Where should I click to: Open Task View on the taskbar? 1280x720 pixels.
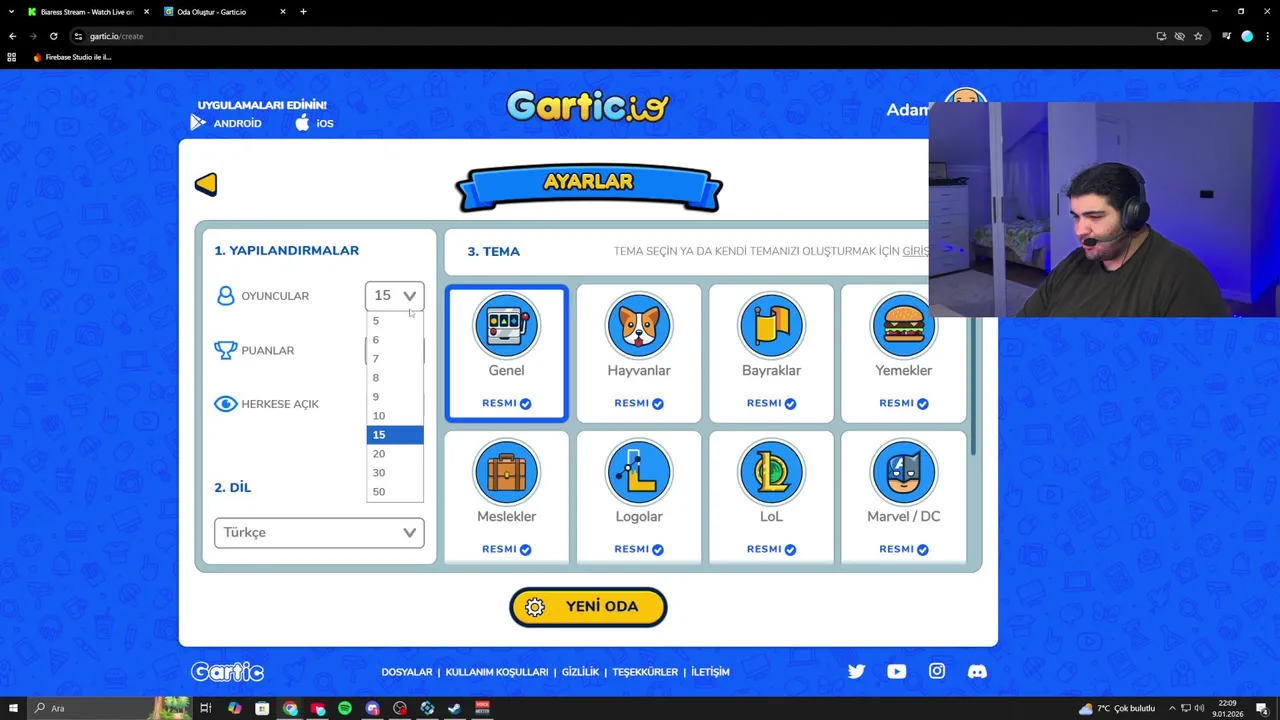click(205, 708)
